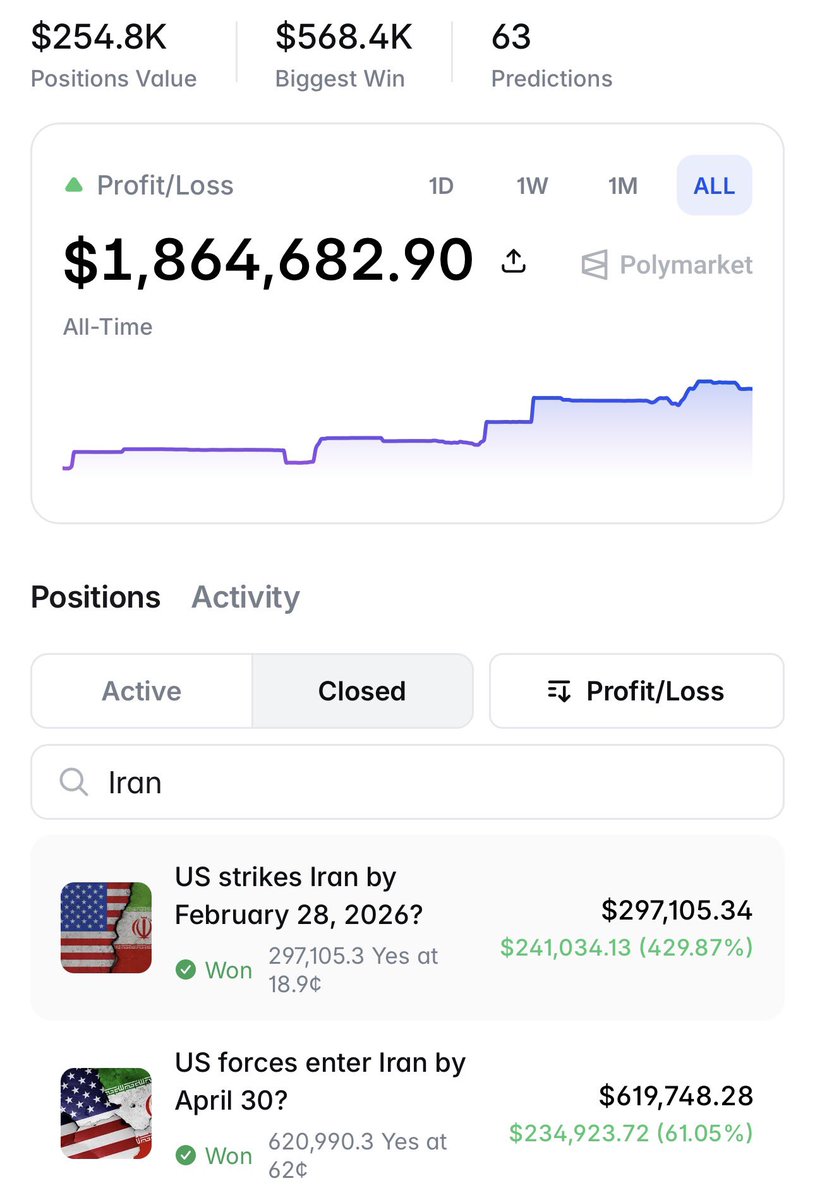Switch to the Positions tab
The height and width of the screenshot is (1200, 815).
tap(96, 597)
